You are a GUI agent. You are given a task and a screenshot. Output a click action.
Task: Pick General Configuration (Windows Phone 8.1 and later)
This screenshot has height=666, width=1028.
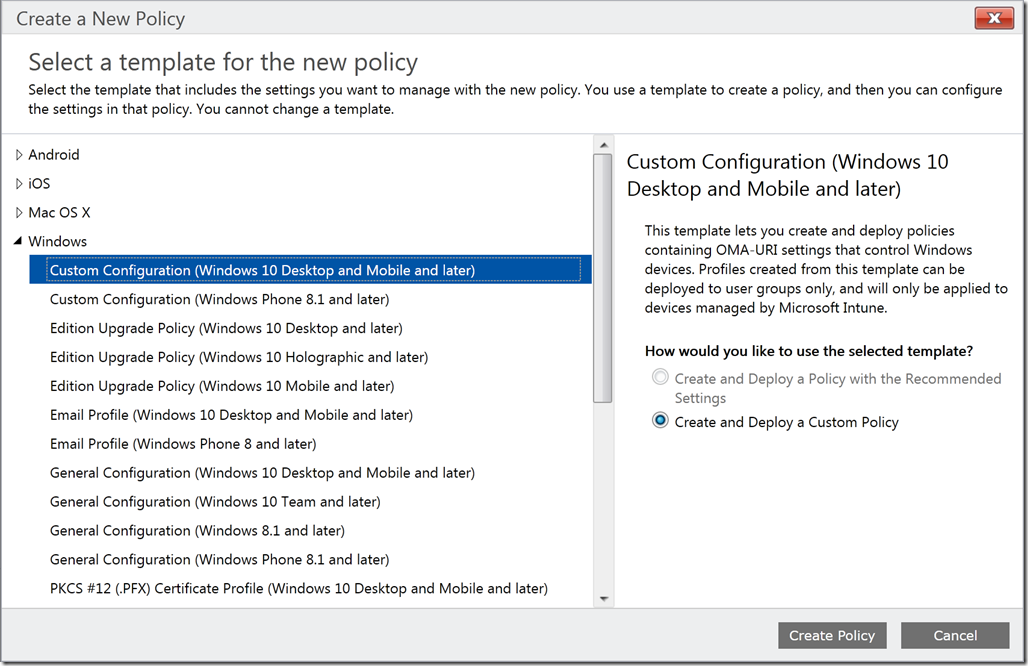[219, 559]
